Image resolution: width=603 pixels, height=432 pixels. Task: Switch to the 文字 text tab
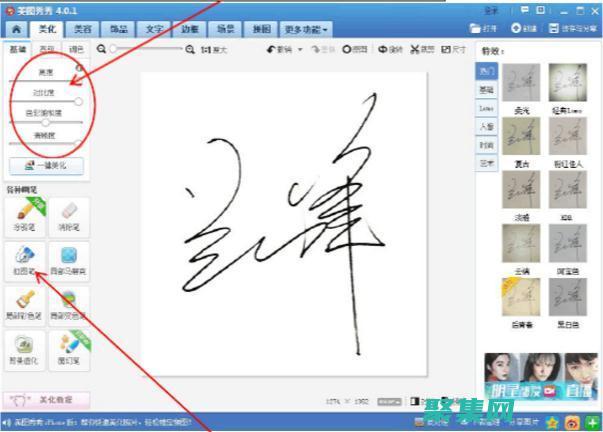tap(155, 30)
